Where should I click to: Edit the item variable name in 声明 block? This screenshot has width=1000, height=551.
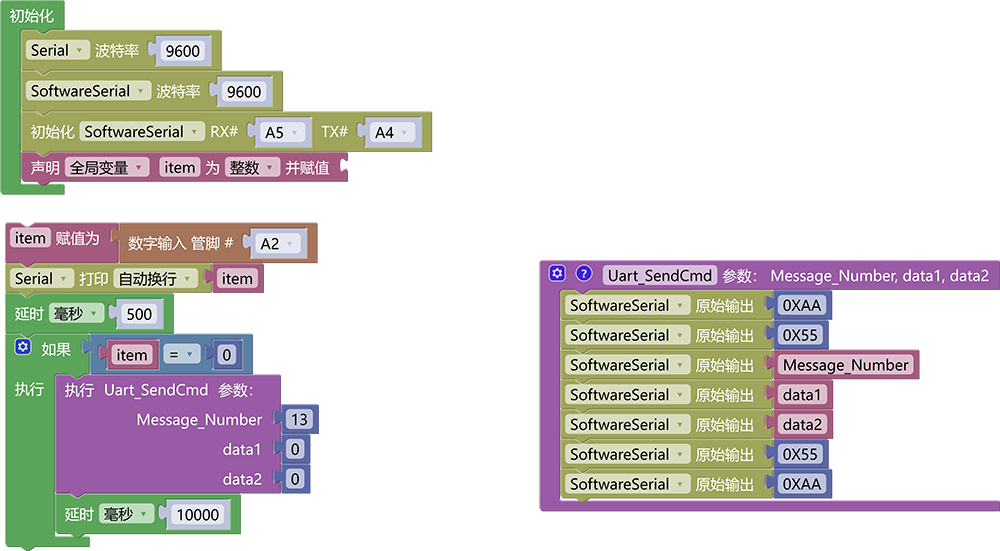coord(179,168)
